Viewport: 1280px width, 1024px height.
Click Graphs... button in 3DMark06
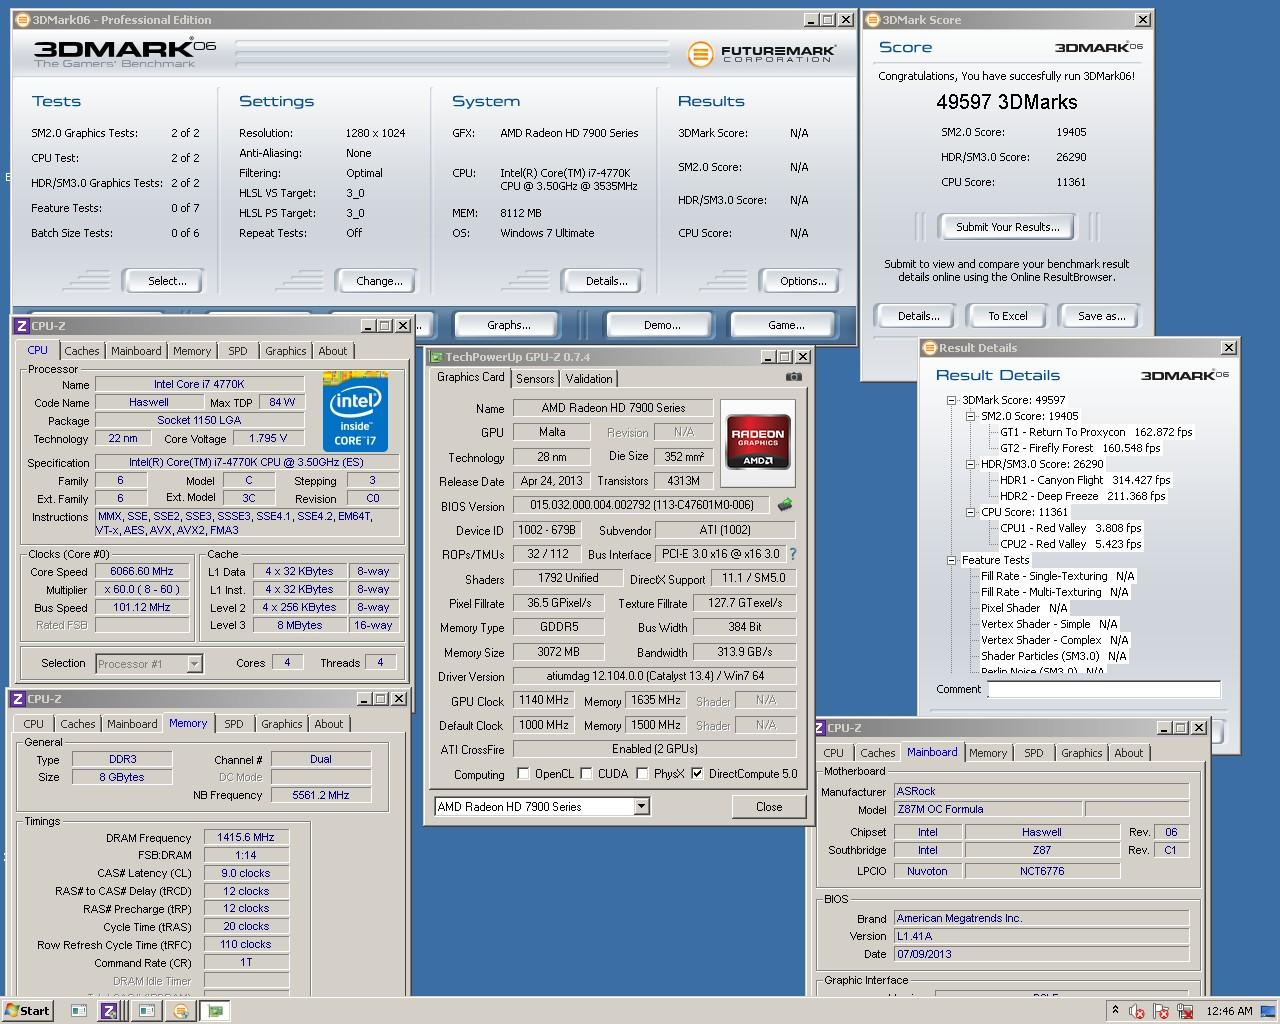coord(509,325)
